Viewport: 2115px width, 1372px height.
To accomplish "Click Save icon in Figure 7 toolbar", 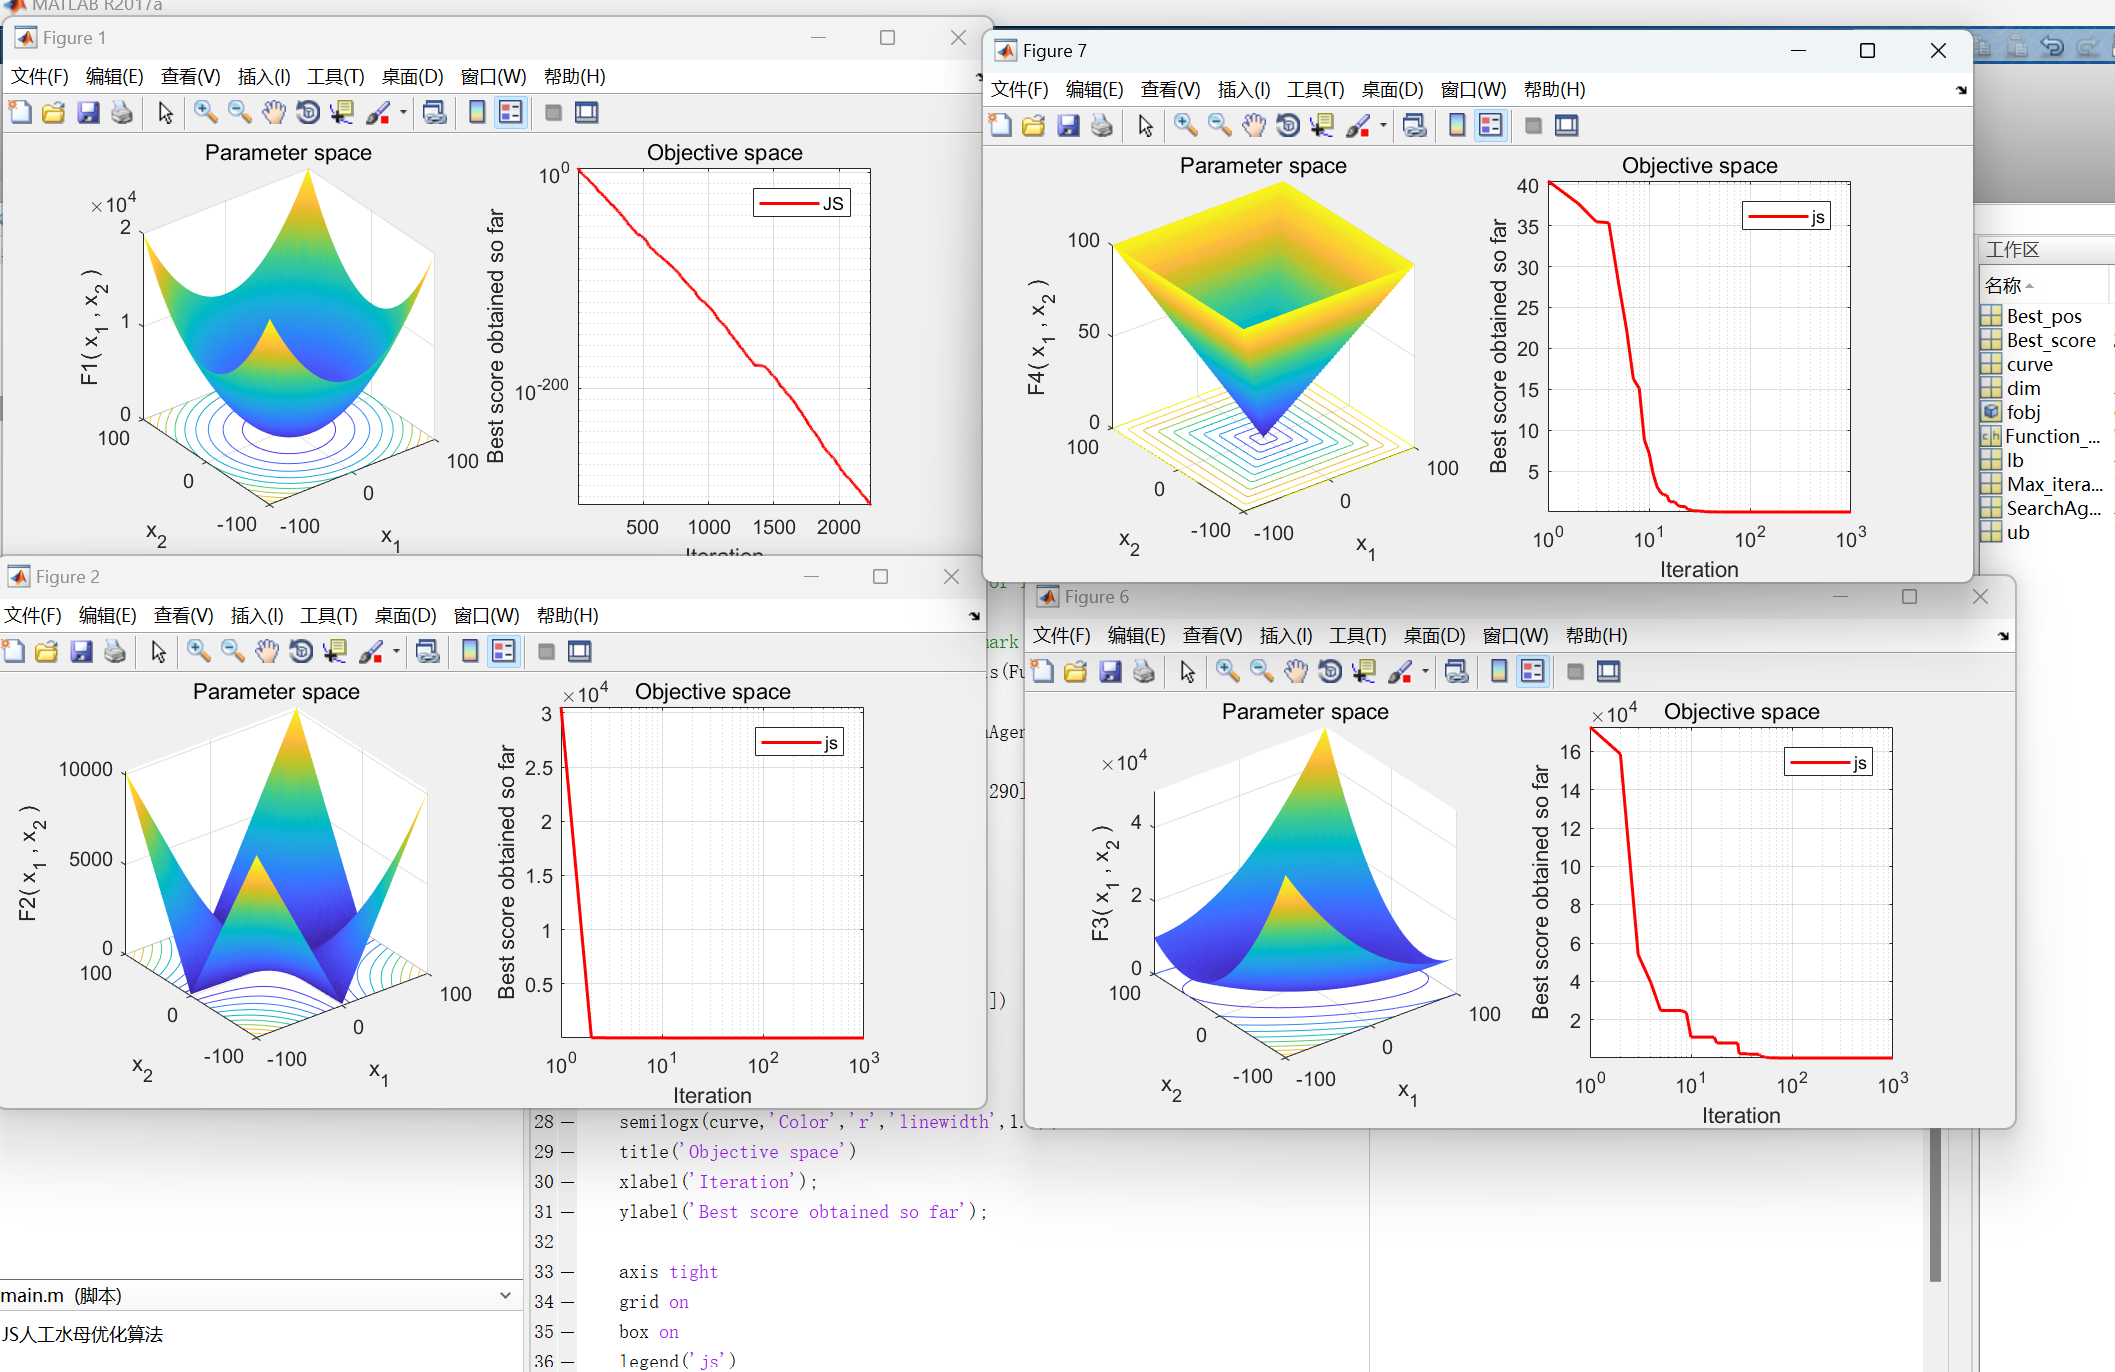I will (x=1068, y=126).
